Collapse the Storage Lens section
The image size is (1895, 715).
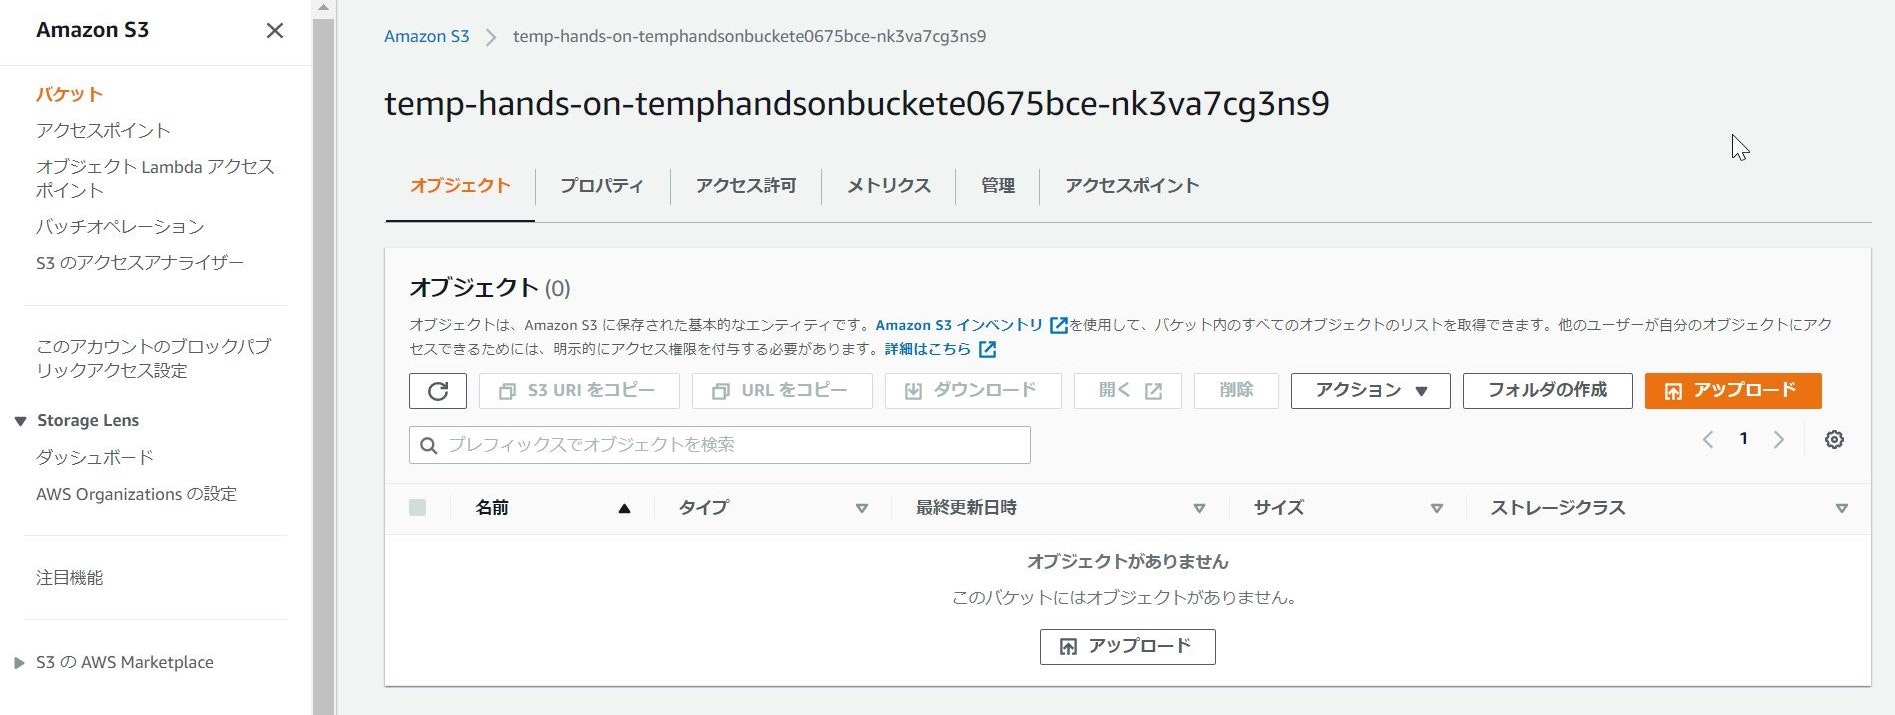(x=20, y=422)
